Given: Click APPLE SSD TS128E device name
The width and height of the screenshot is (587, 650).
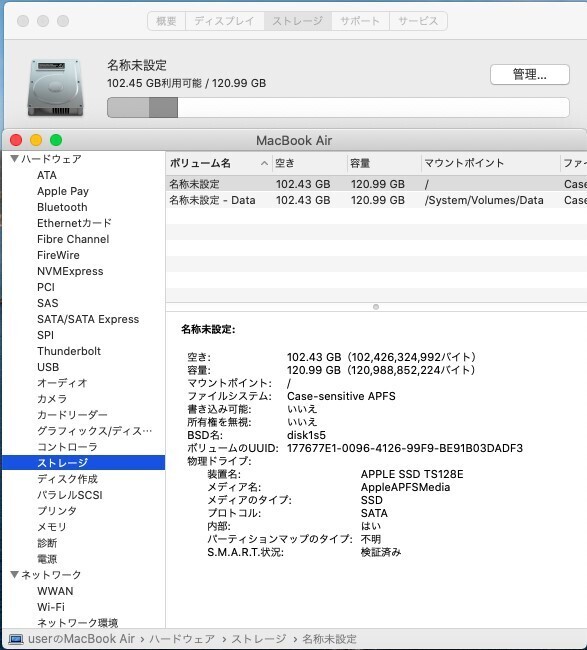Looking at the screenshot, I should [412, 474].
